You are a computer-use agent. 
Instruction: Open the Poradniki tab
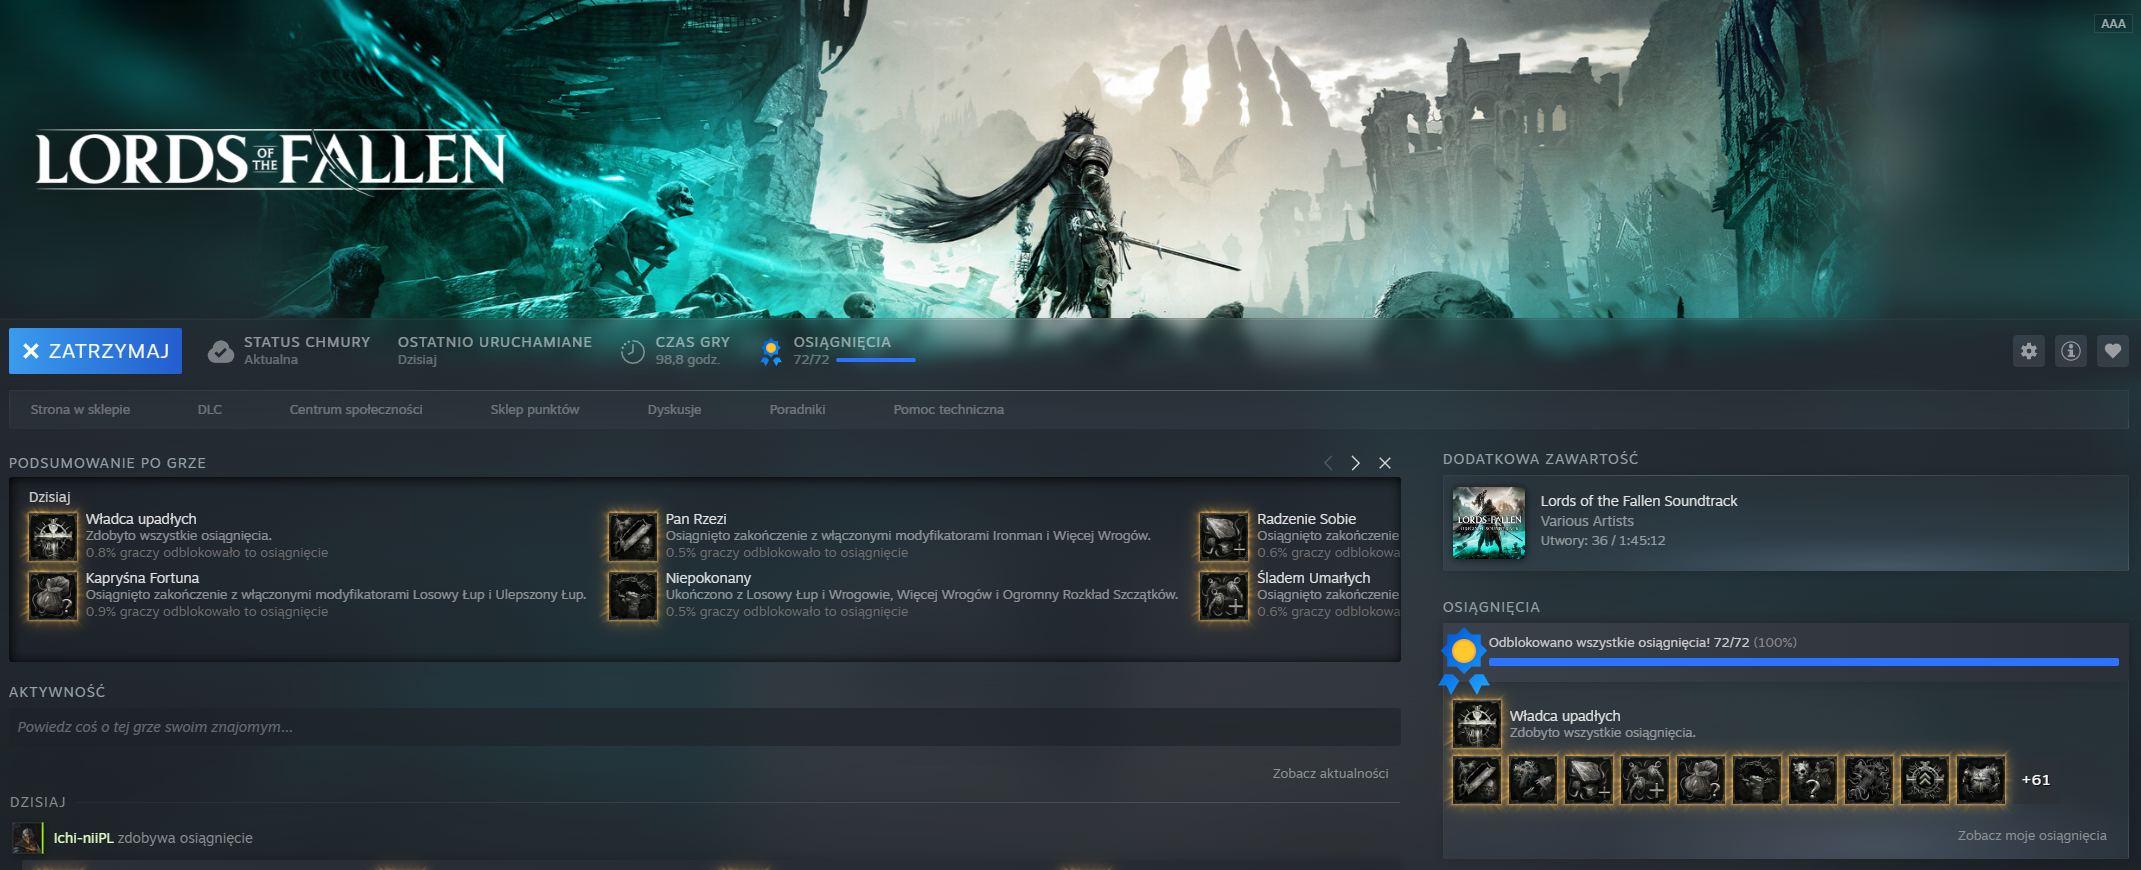point(797,410)
